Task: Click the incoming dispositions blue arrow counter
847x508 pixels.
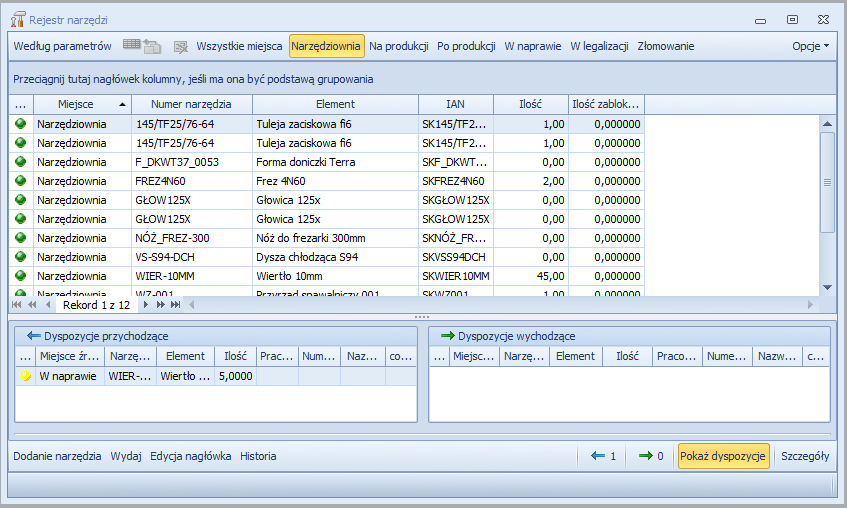Action: point(603,456)
